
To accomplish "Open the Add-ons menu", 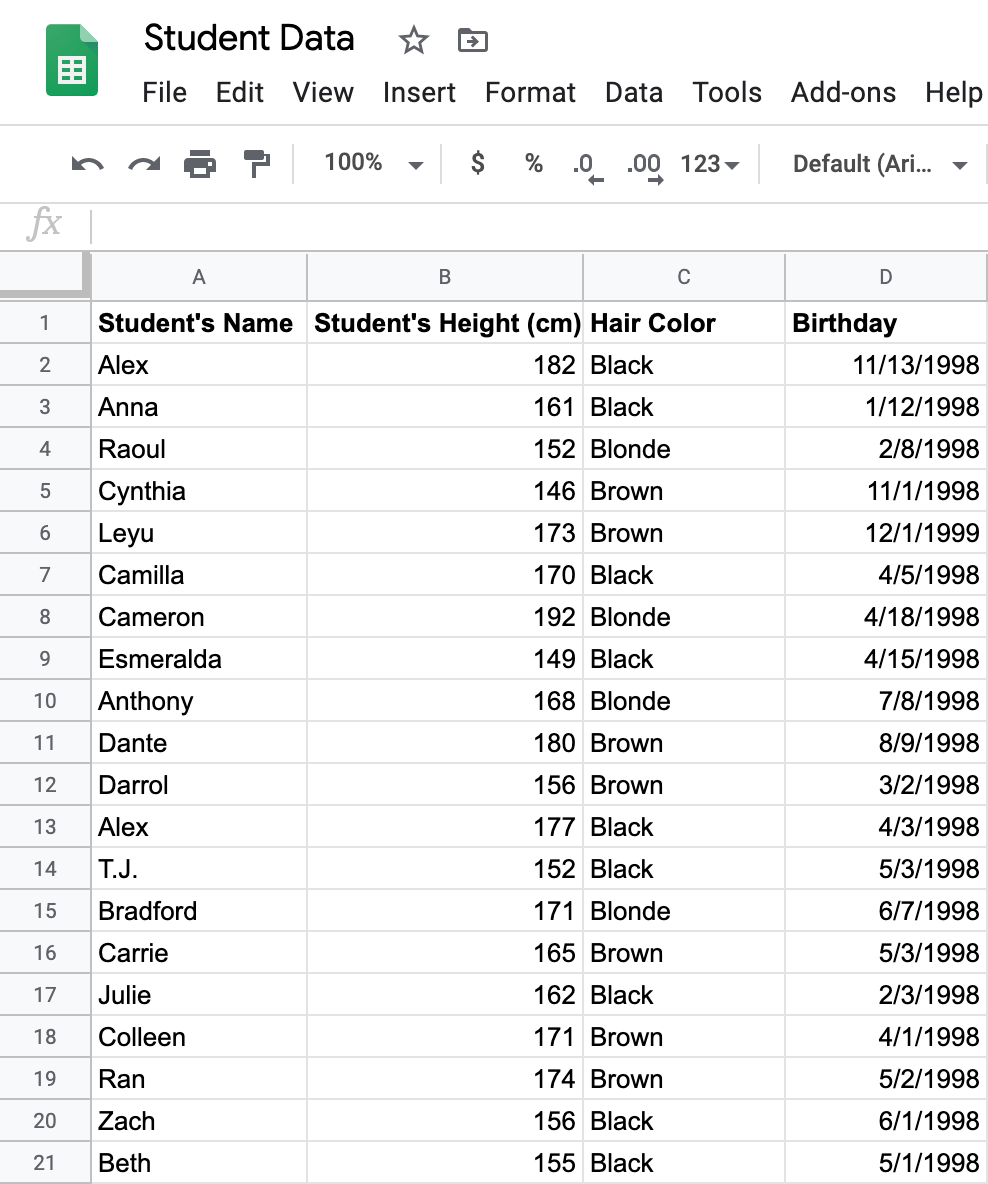I will click(843, 92).
